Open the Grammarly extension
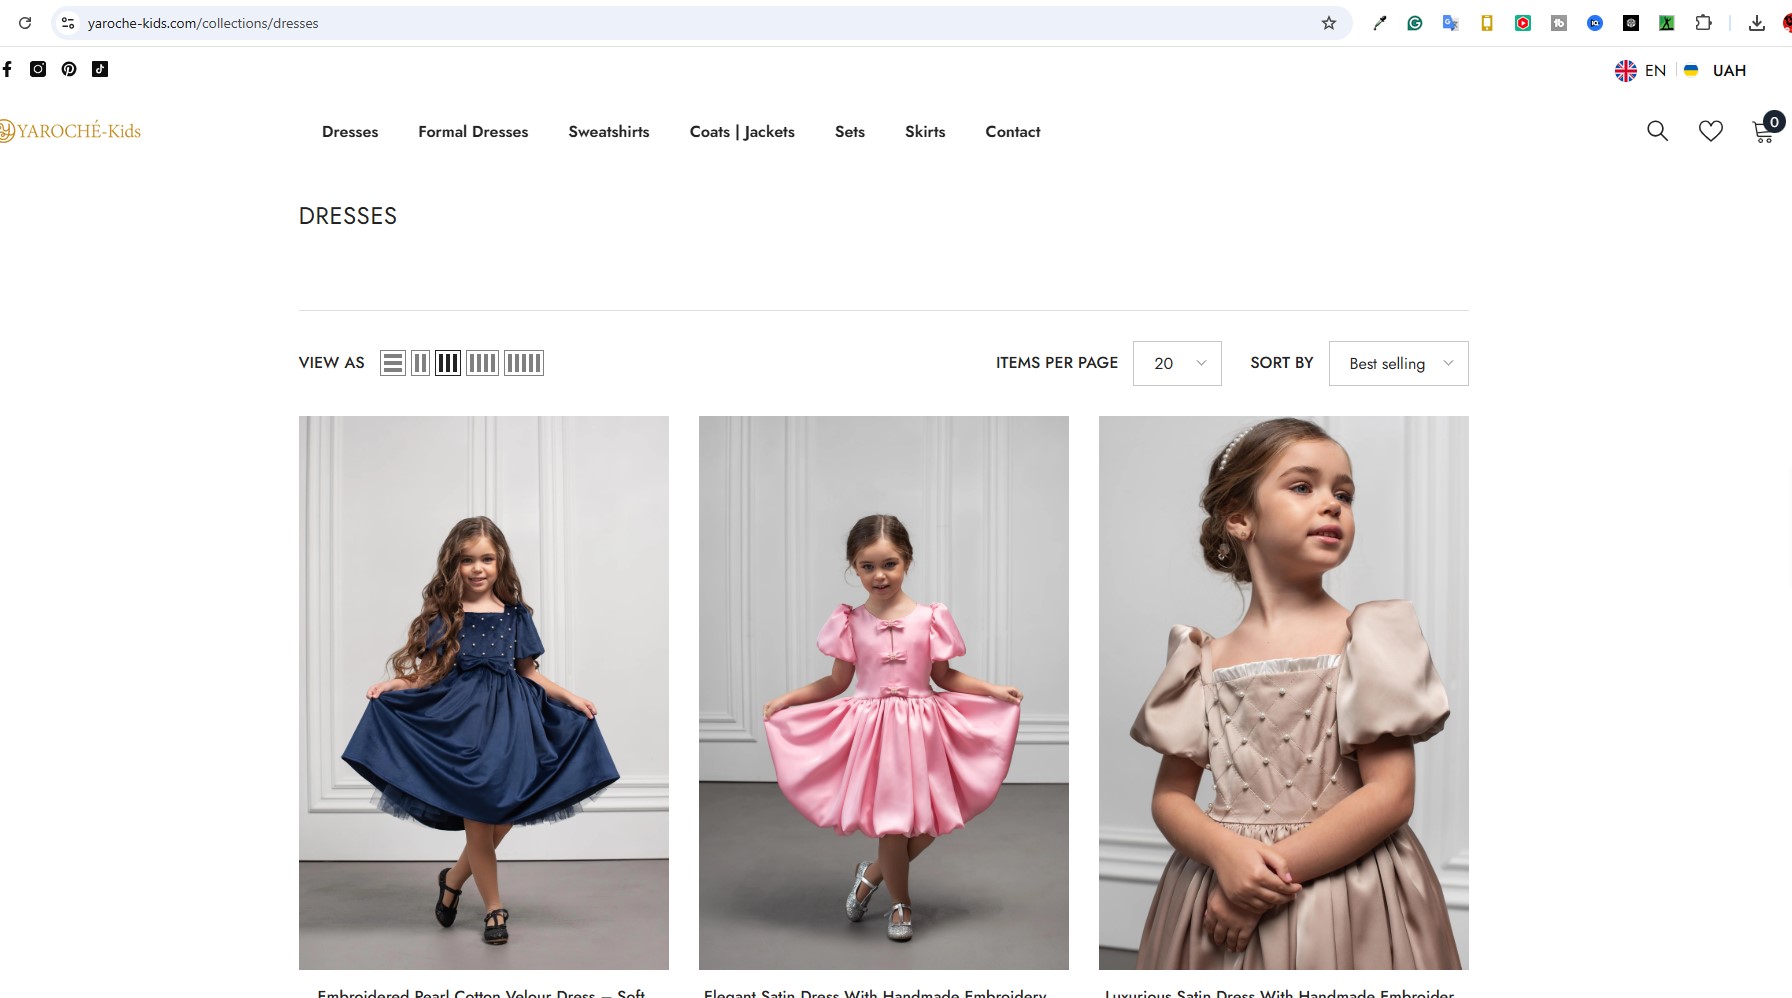The image size is (1792, 998). pos(1415,23)
